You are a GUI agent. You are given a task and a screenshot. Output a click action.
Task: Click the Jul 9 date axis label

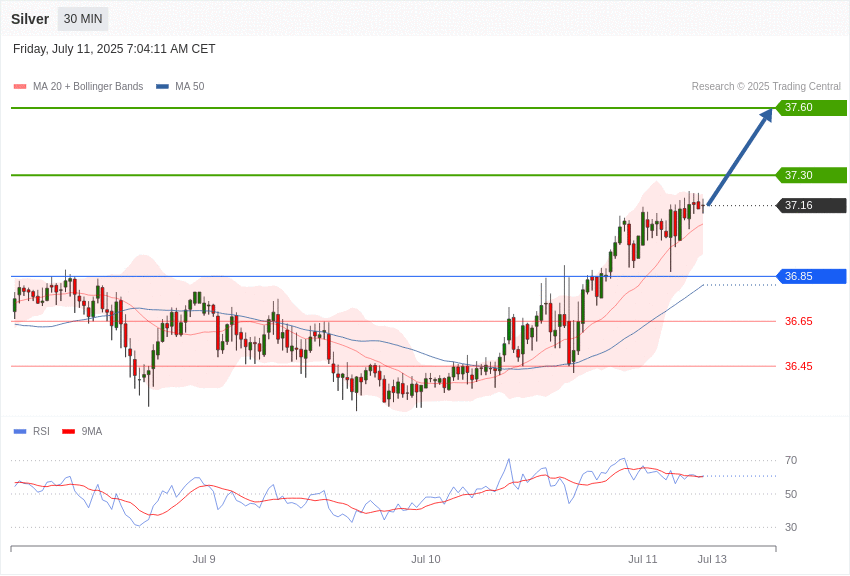coord(204,559)
